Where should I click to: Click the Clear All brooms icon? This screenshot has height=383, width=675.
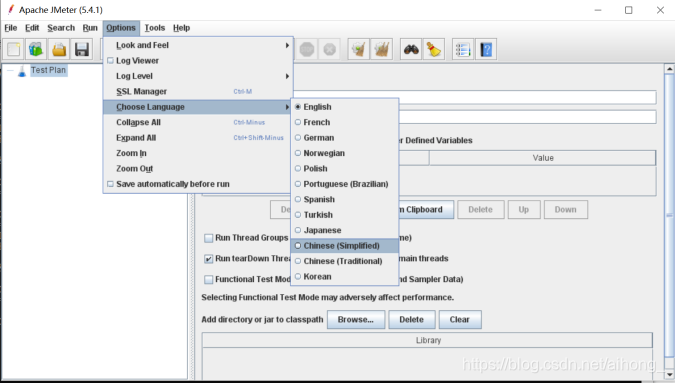point(381,49)
